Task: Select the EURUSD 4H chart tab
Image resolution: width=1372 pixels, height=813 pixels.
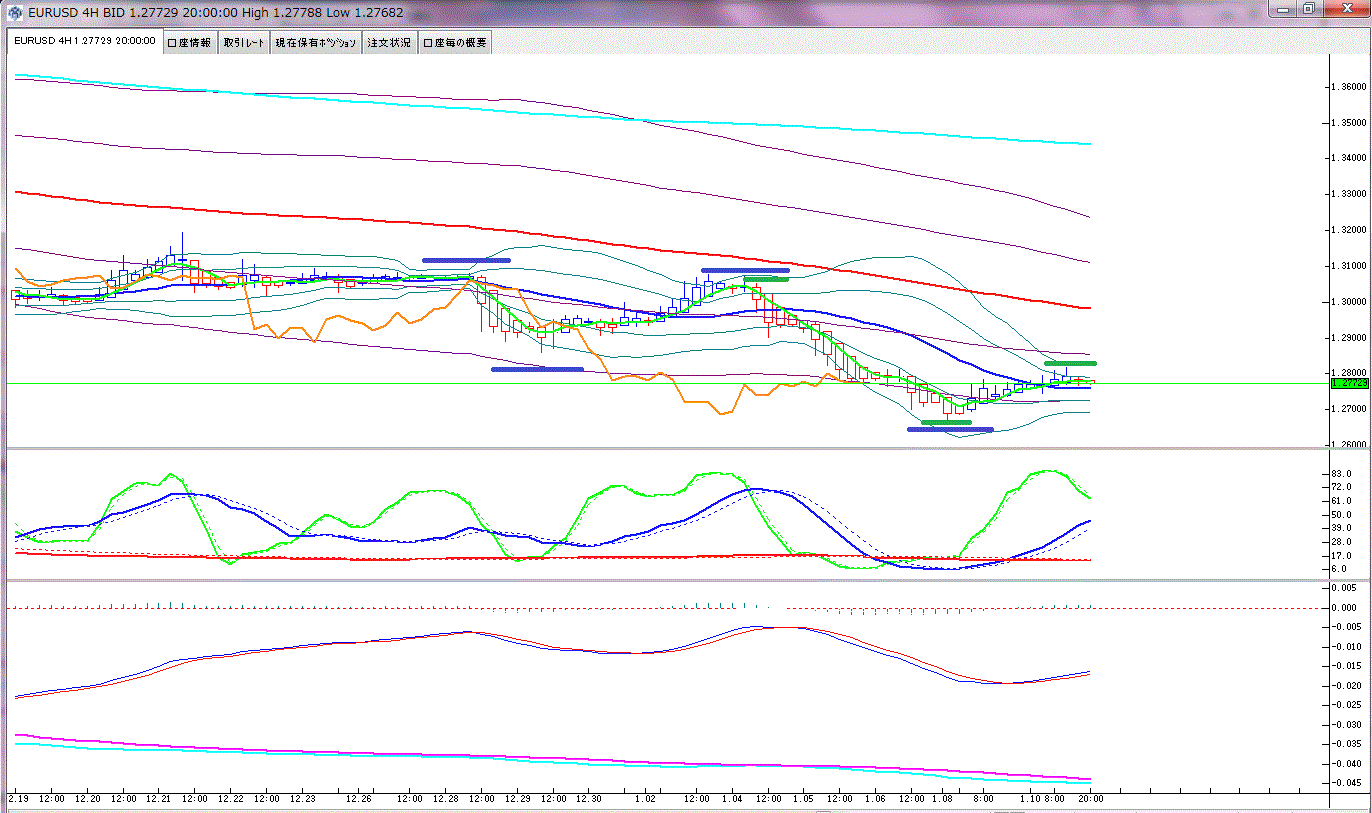Action: 84,42
